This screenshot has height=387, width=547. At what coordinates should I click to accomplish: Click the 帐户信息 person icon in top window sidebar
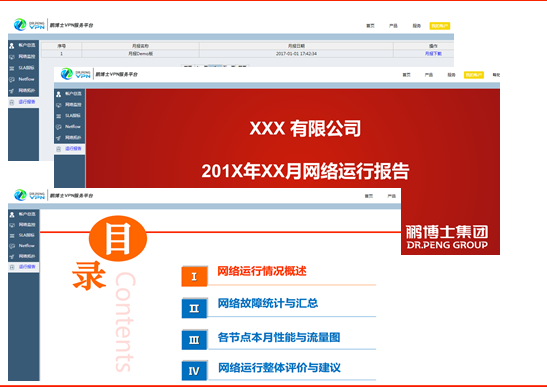pyautogui.click(x=12, y=46)
